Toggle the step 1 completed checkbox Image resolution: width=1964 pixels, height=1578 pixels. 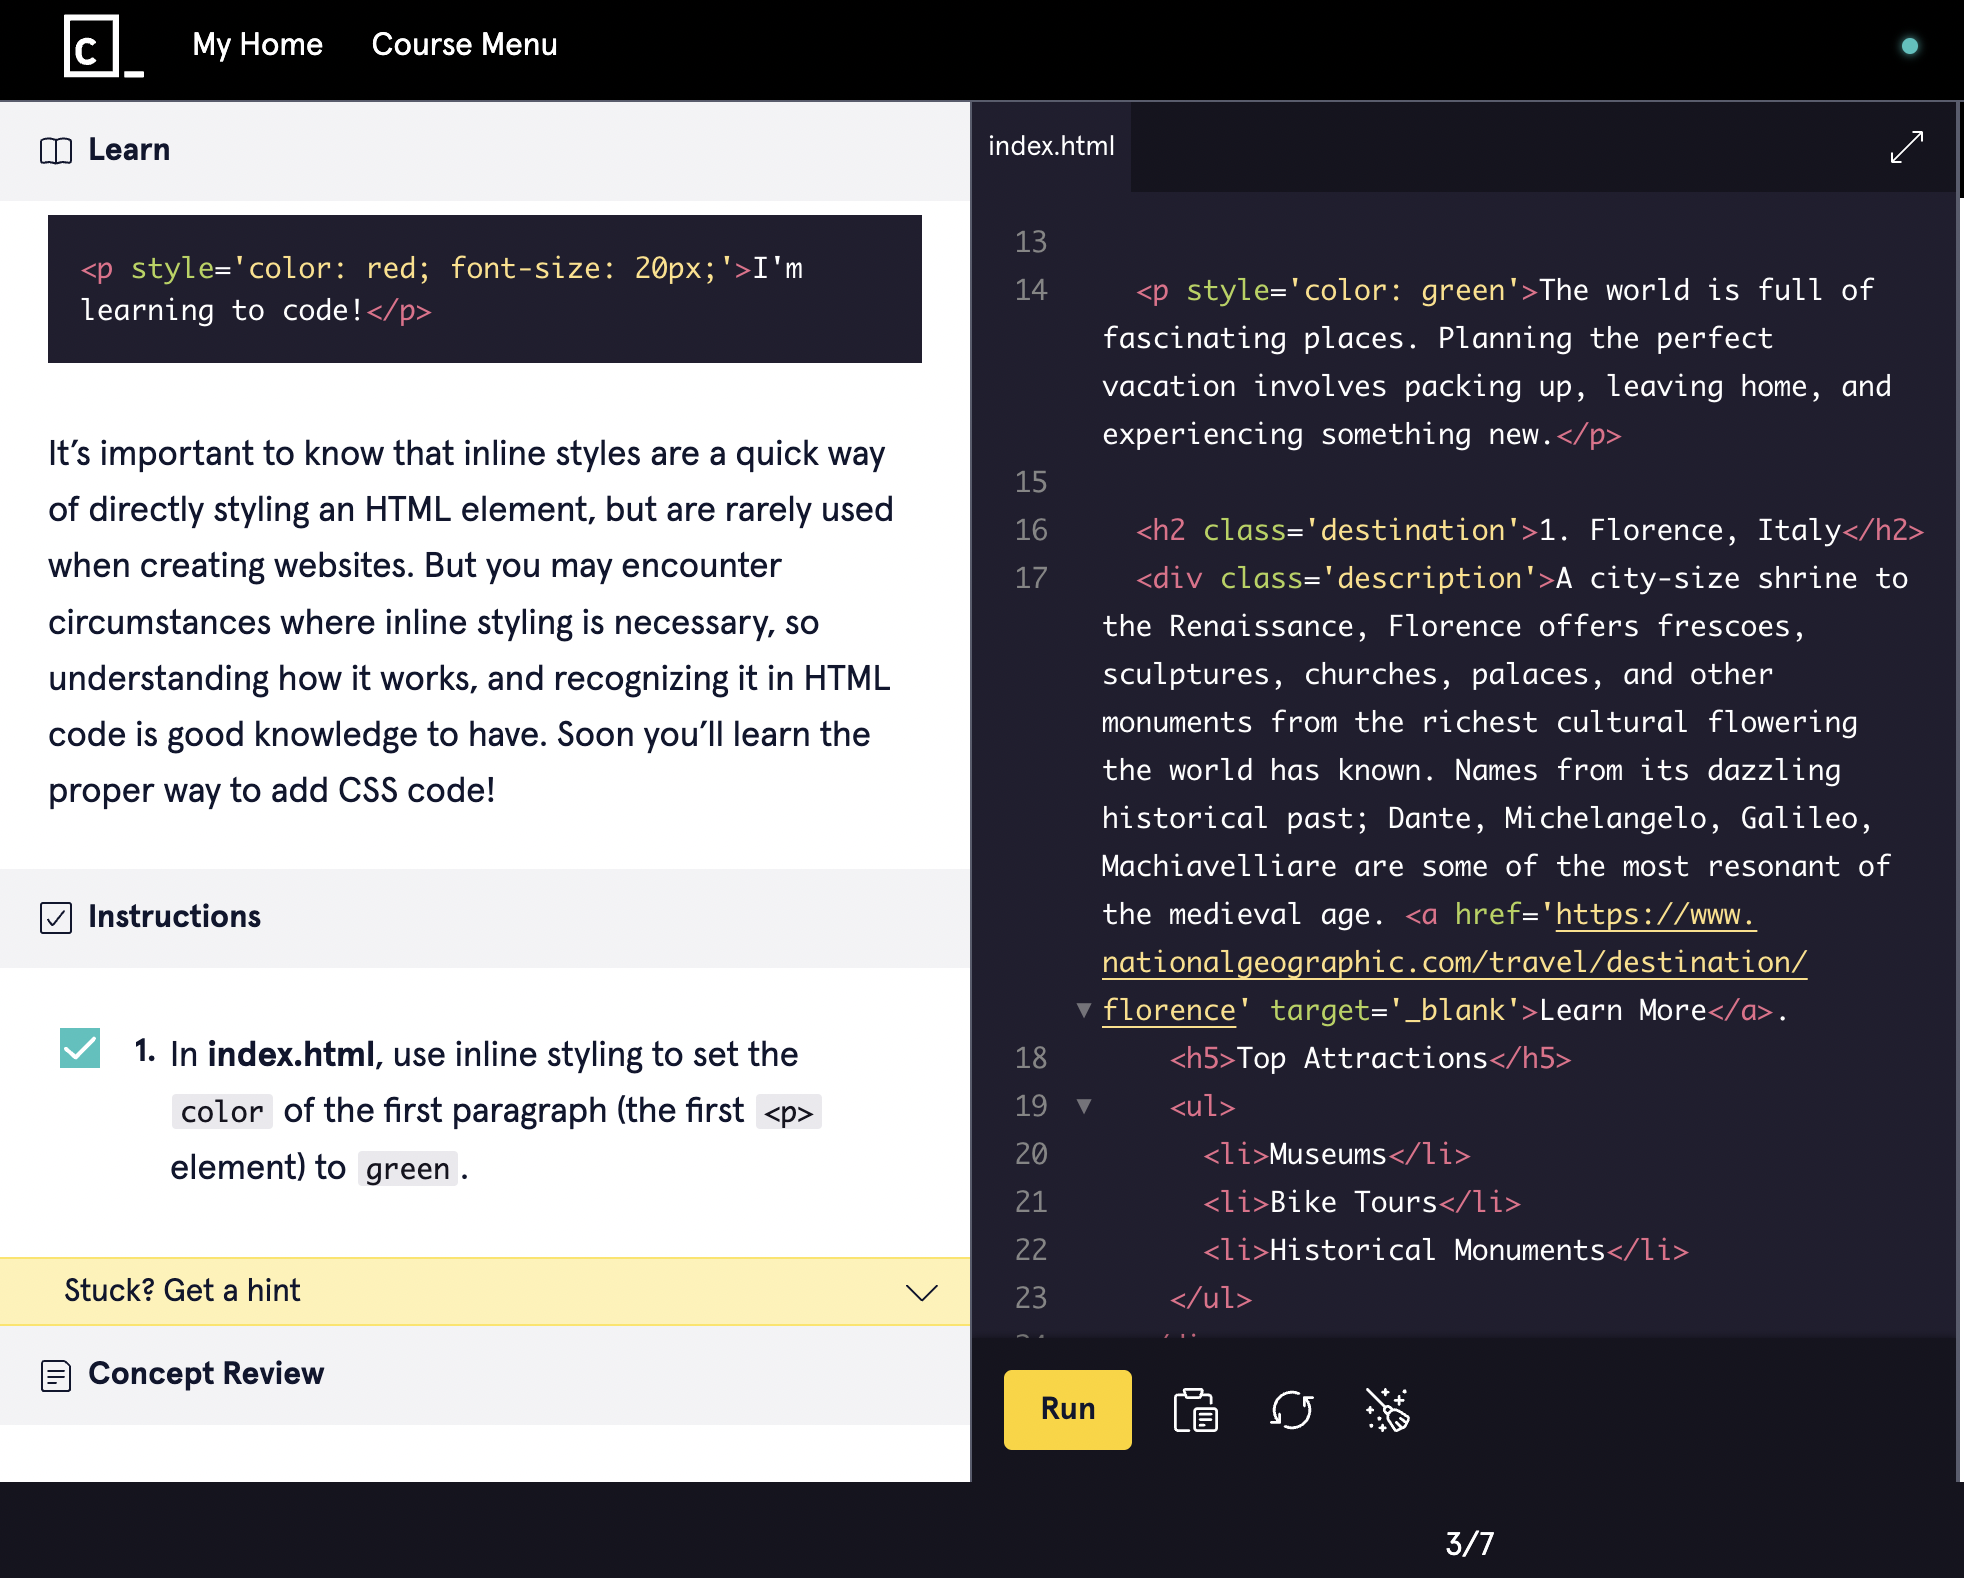(x=80, y=1049)
